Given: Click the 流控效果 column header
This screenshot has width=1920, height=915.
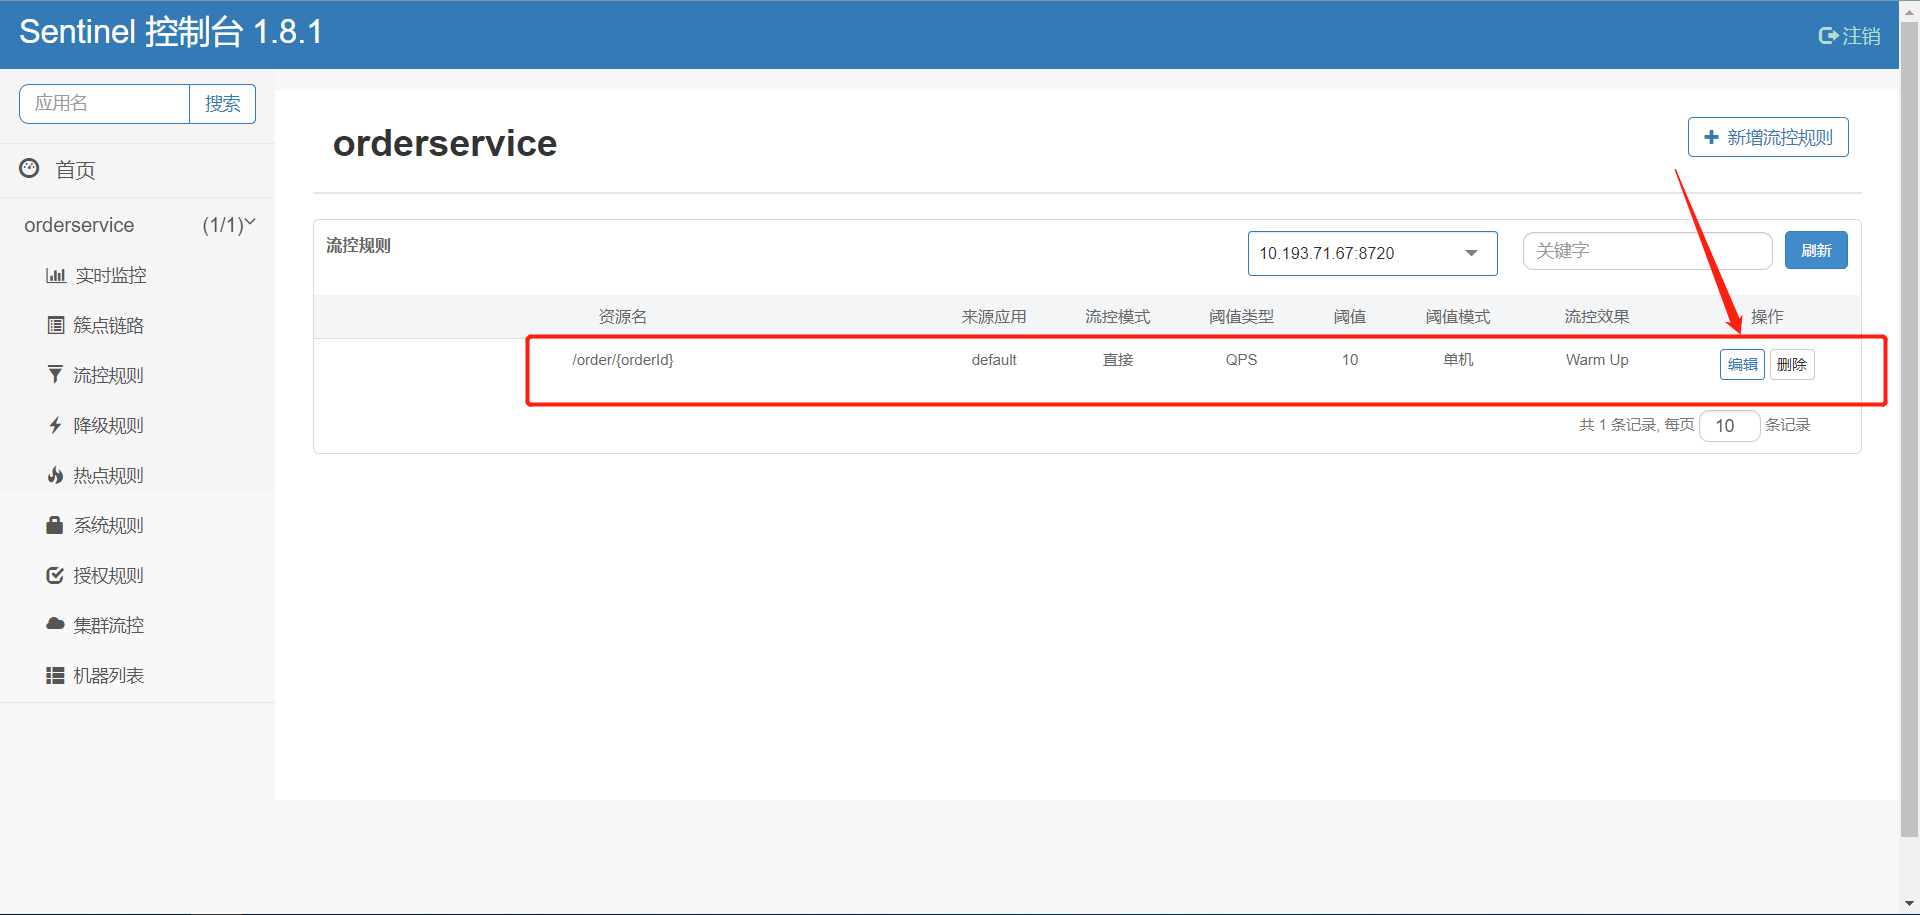Looking at the screenshot, I should pyautogui.click(x=1597, y=317).
